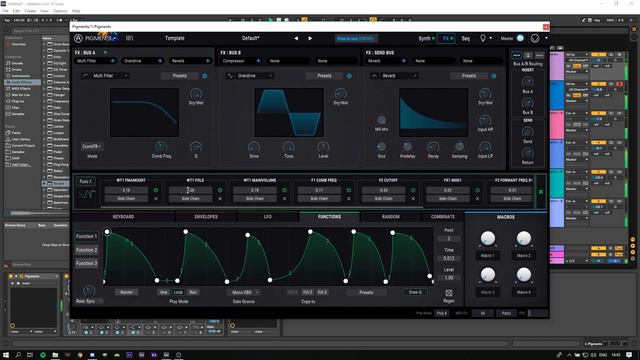Remove WT1 FMAMOUNT modulation X icon
The image size is (640, 360).
coord(156,199)
